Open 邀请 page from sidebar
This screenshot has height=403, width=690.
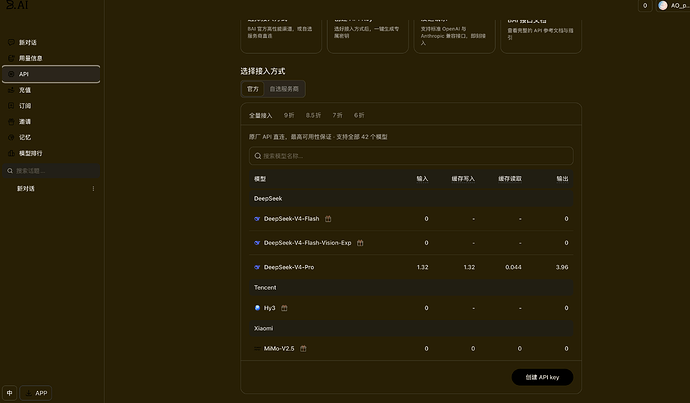click(51, 121)
